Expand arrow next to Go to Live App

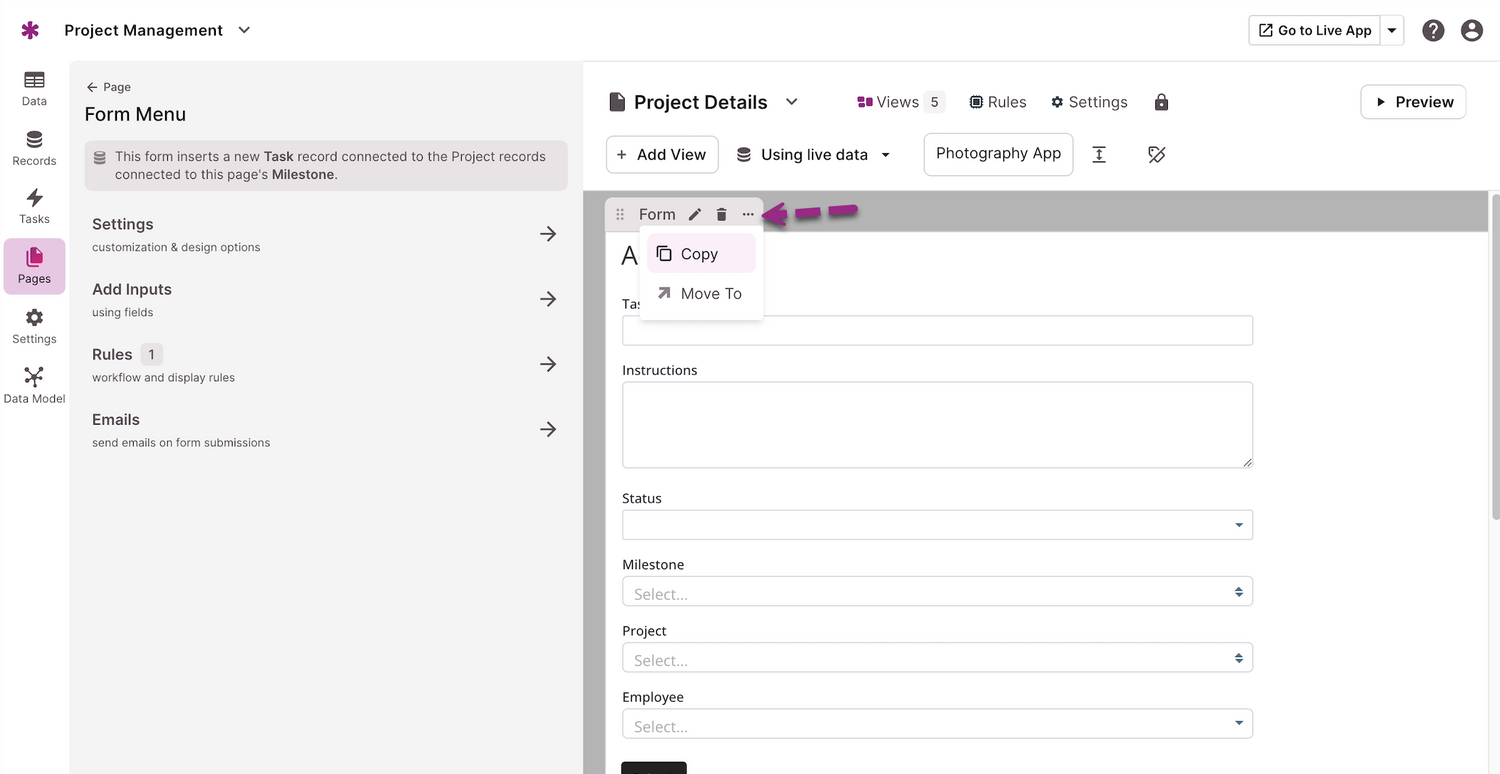coord(1392,30)
